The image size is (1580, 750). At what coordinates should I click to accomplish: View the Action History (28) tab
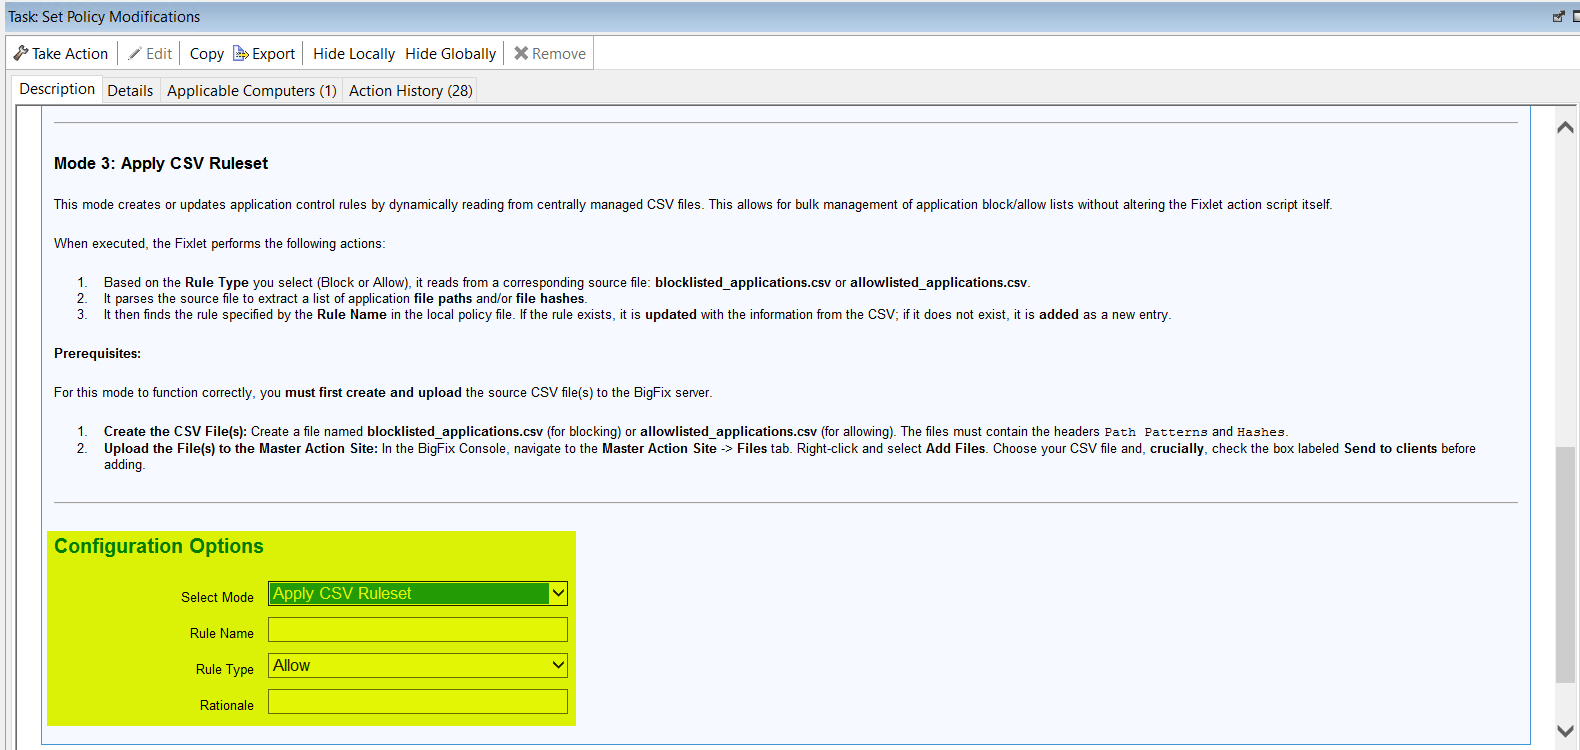(411, 91)
